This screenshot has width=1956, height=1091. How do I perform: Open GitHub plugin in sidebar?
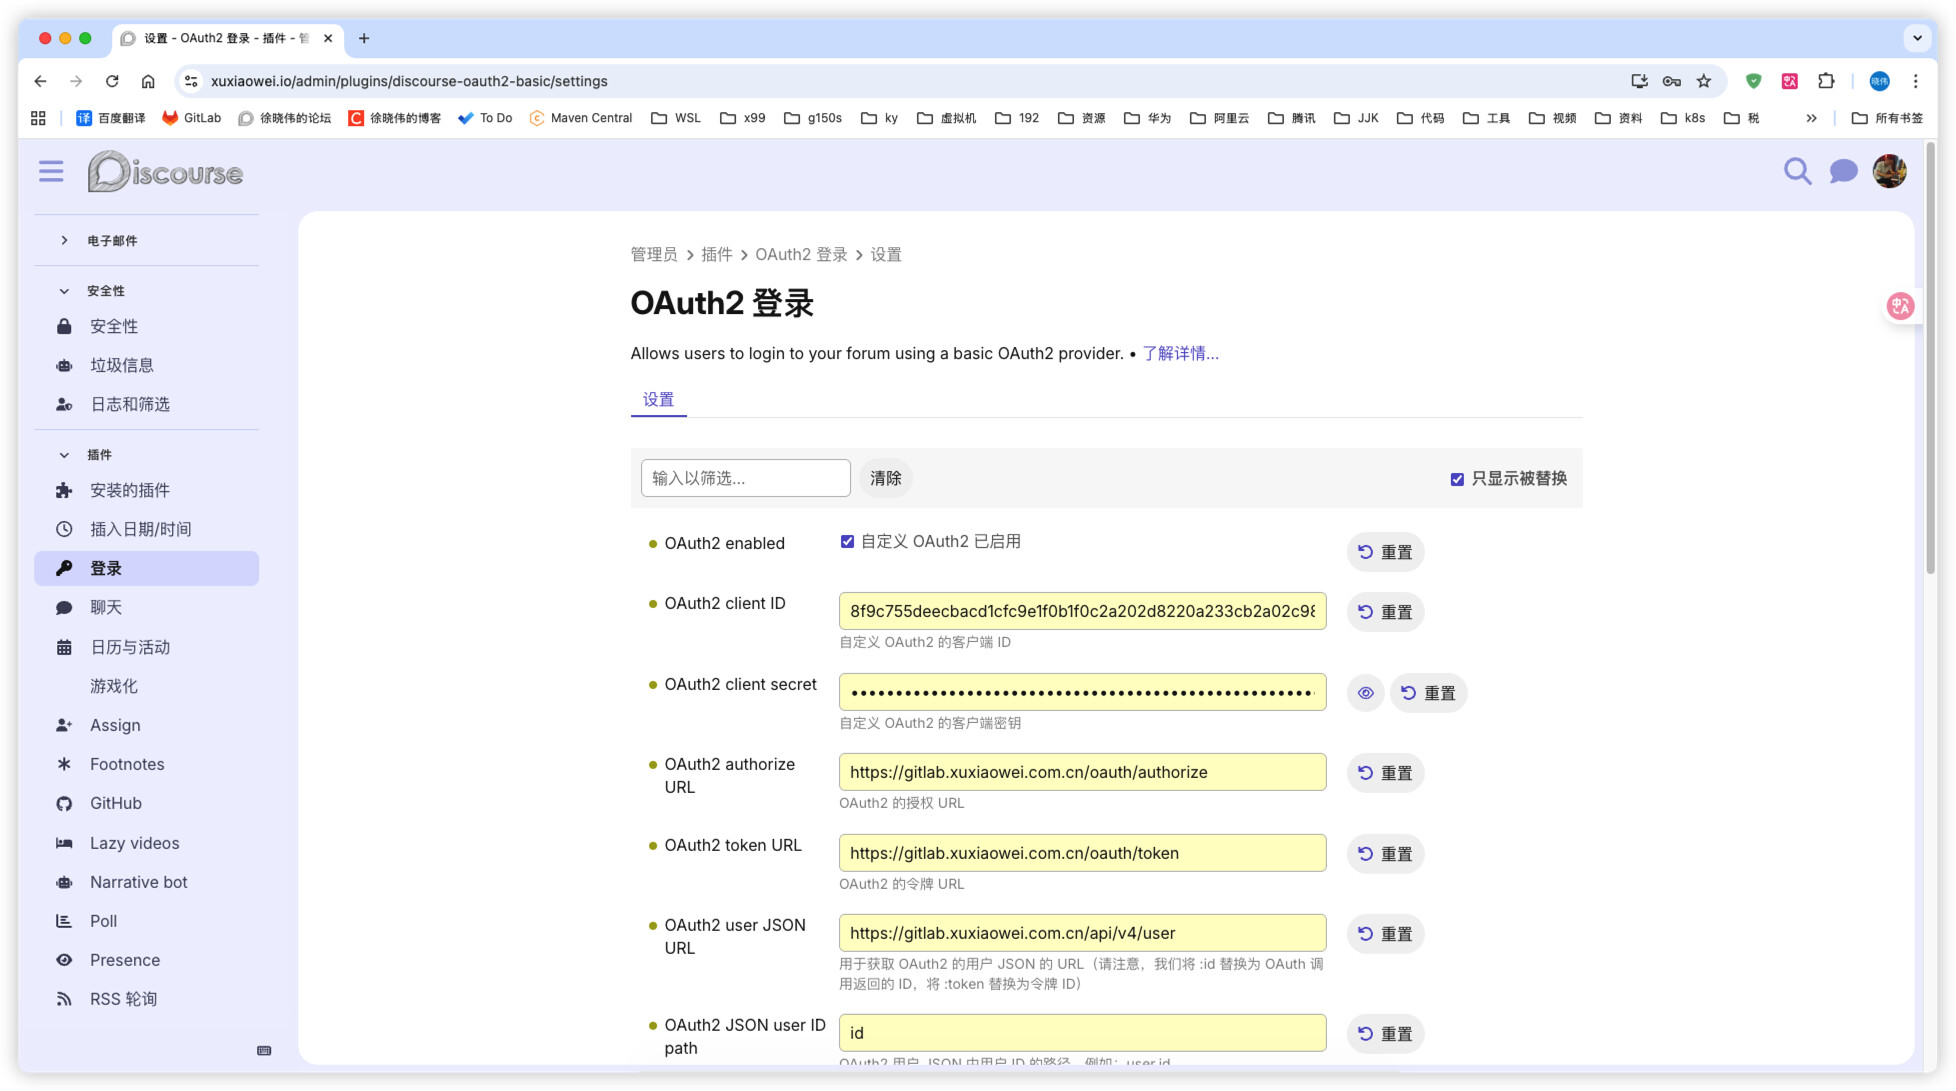[116, 803]
